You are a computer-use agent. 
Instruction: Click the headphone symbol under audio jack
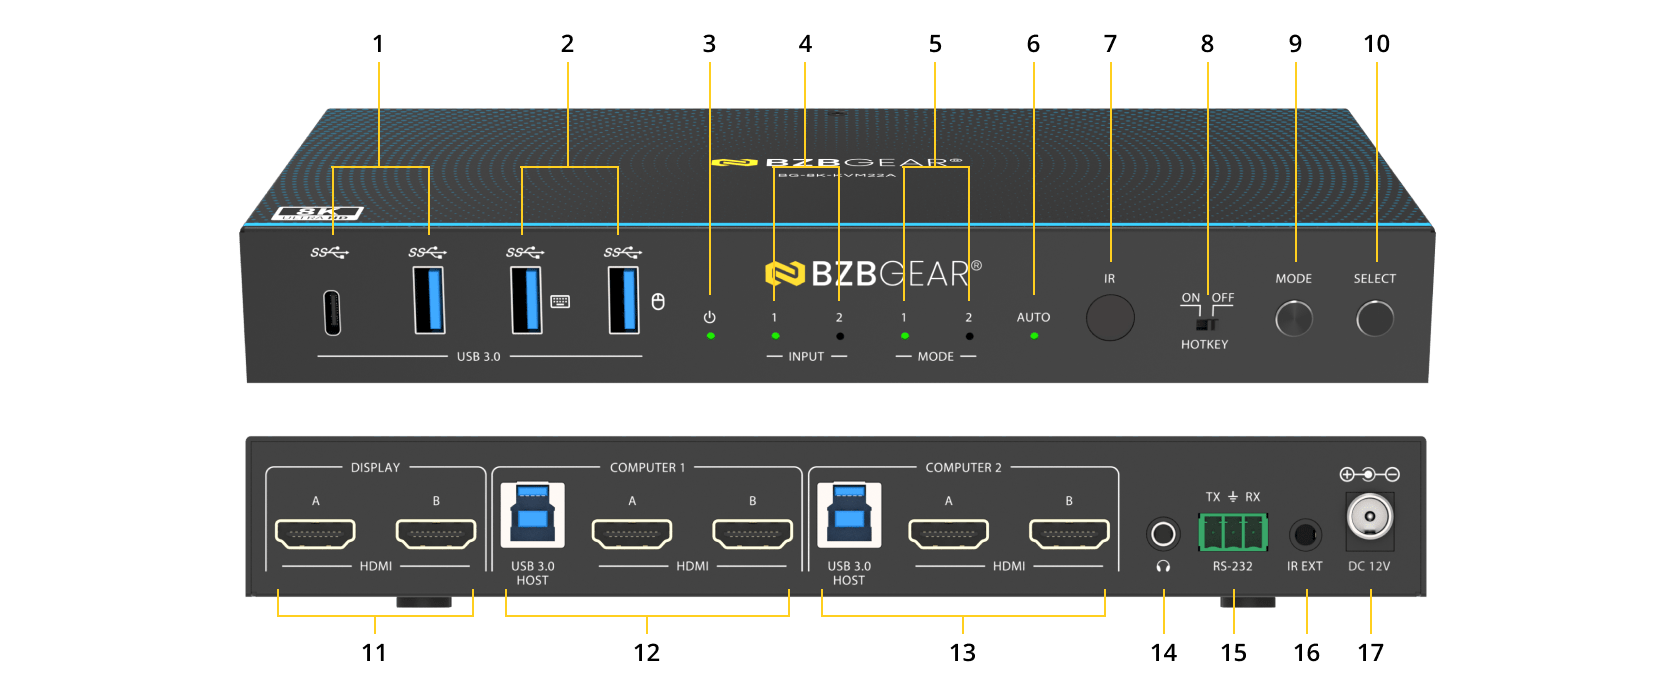[1163, 566]
